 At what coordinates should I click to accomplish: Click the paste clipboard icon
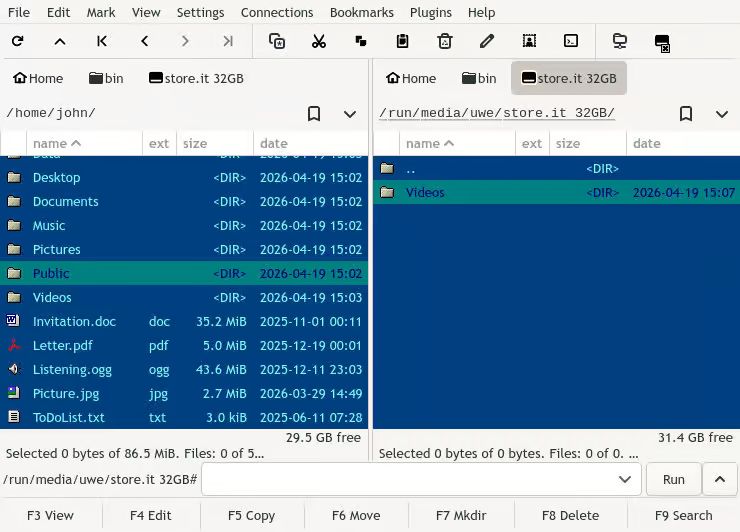tap(403, 41)
